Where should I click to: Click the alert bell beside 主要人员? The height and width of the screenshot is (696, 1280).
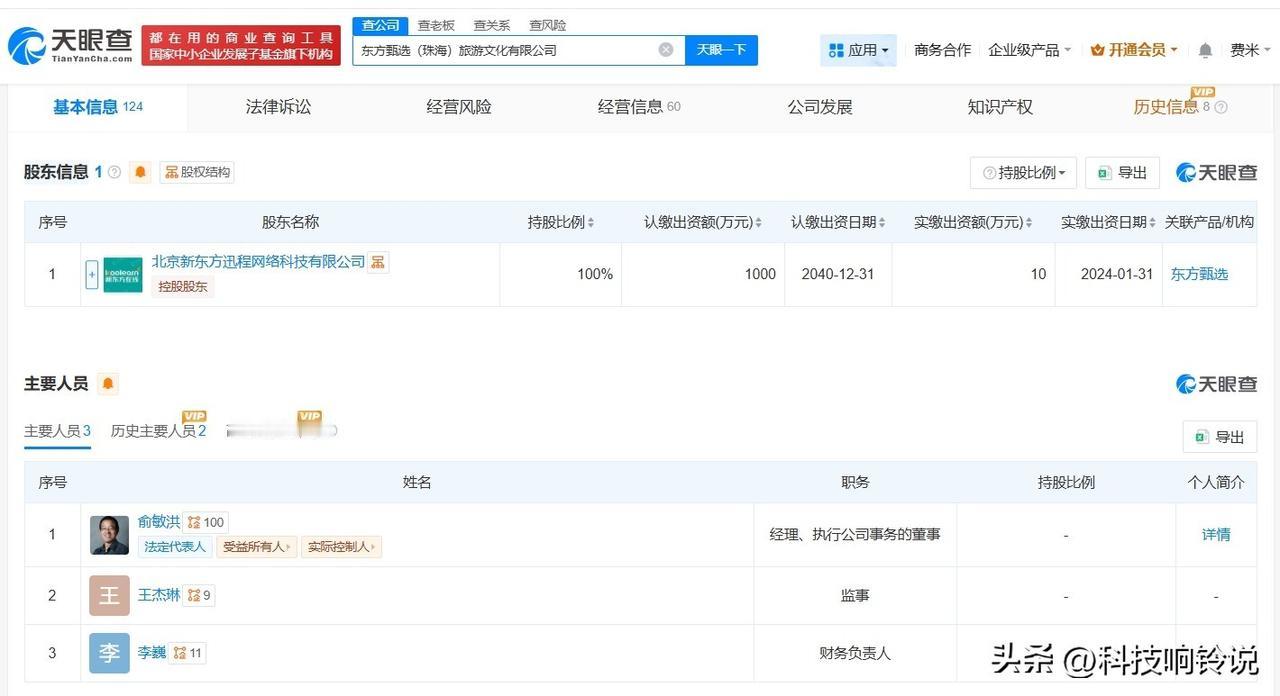[108, 384]
